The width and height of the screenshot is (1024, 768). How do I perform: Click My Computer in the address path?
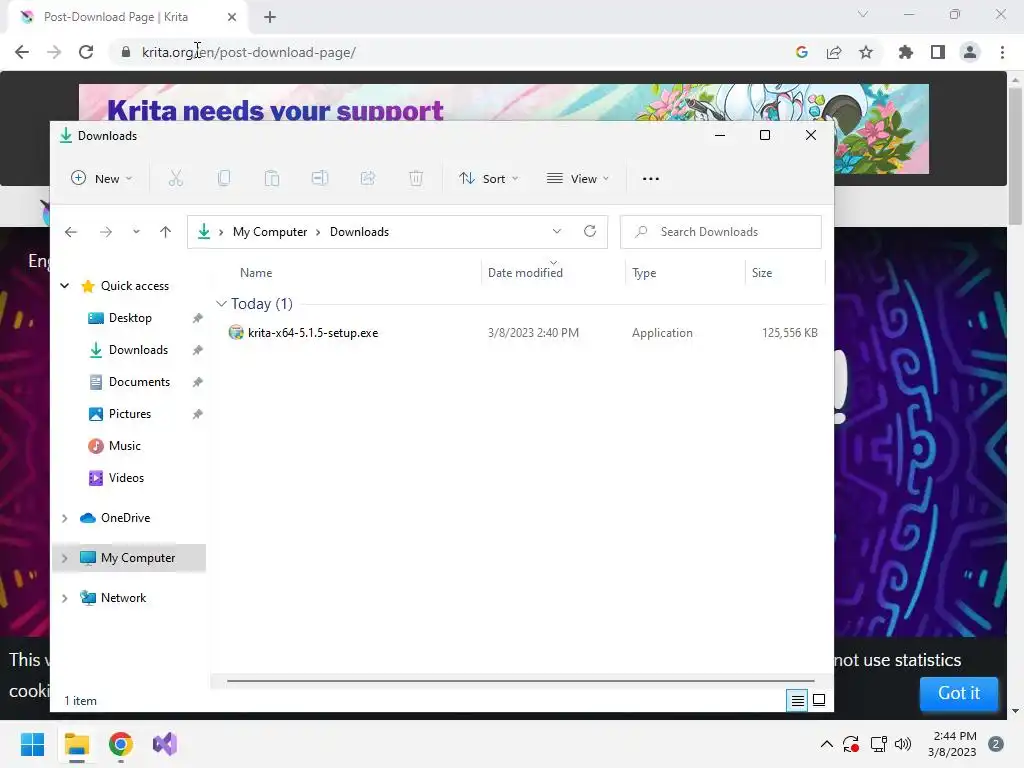coord(270,232)
